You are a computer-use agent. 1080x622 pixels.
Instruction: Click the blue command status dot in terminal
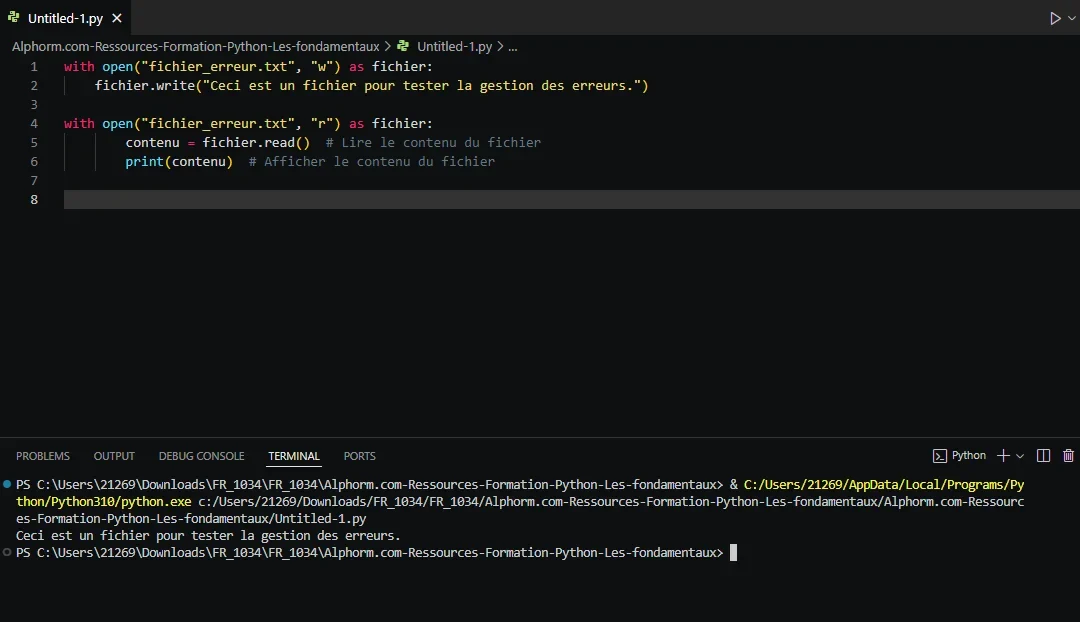pyautogui.click(x=7, y=484)
